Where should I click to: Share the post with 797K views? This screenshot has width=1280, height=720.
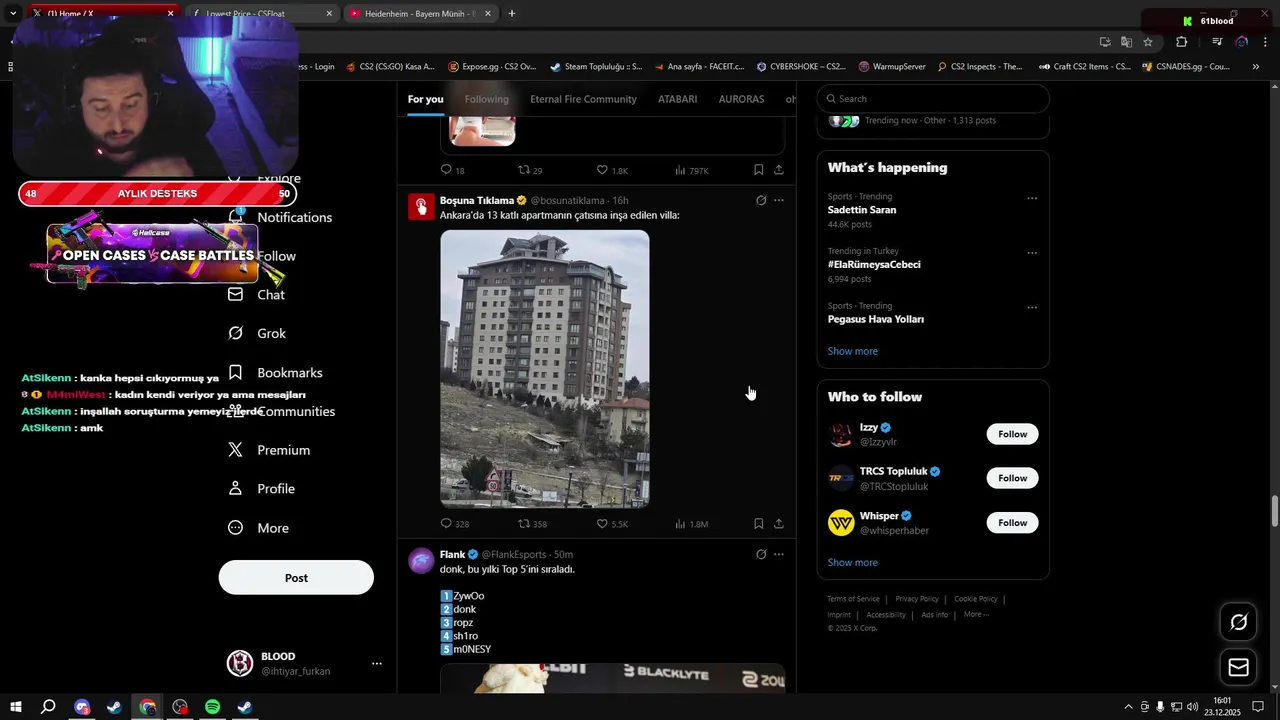pyautogui.click(x=779, y=170)
